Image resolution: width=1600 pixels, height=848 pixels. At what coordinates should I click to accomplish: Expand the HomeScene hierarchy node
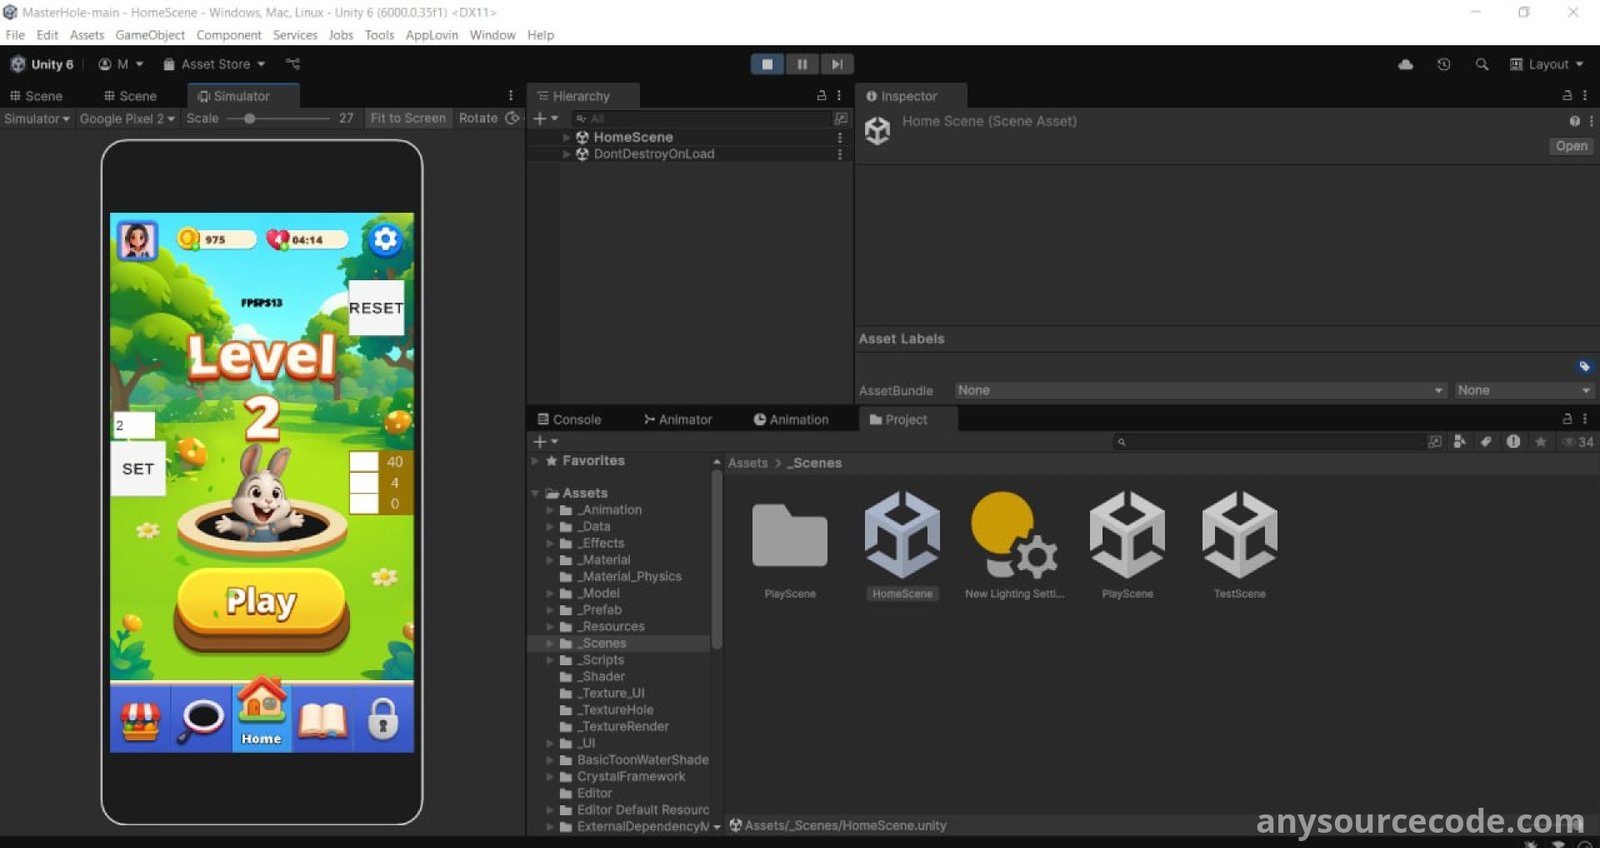tap(567, 138)
